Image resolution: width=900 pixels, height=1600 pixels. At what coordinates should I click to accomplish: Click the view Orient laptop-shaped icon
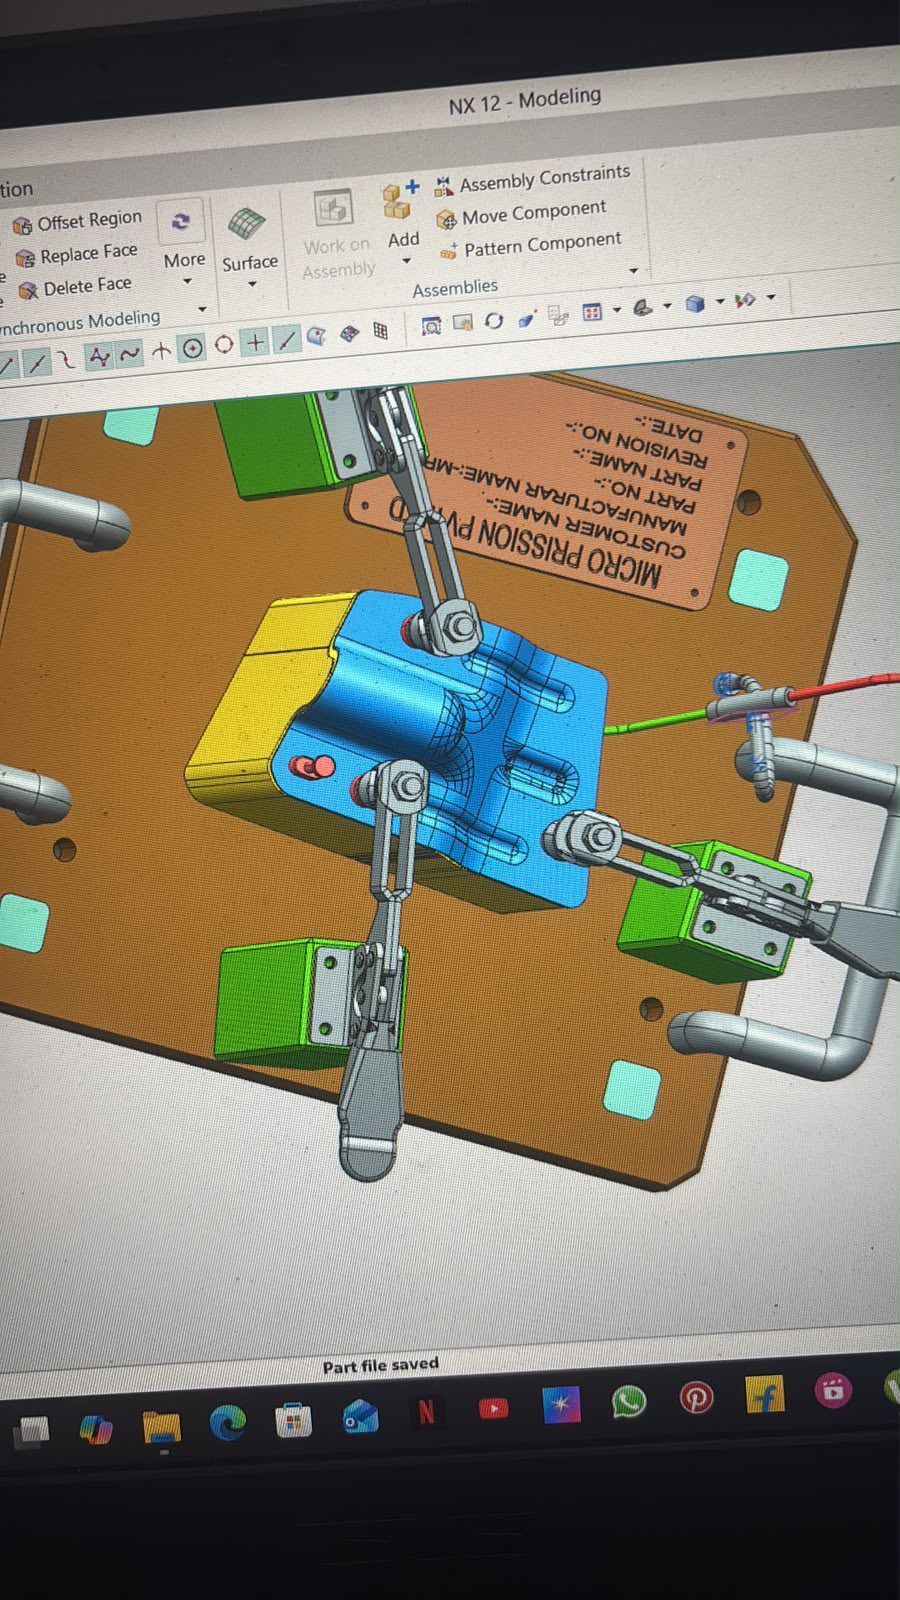coord(642,307)
